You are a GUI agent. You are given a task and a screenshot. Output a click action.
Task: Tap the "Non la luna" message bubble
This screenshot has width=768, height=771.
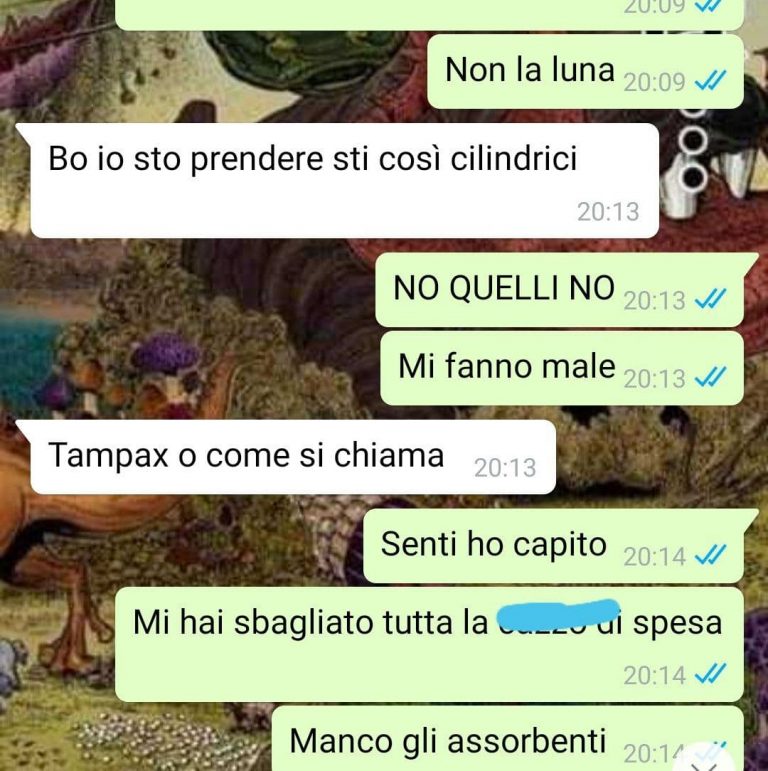tap(585, 72)
